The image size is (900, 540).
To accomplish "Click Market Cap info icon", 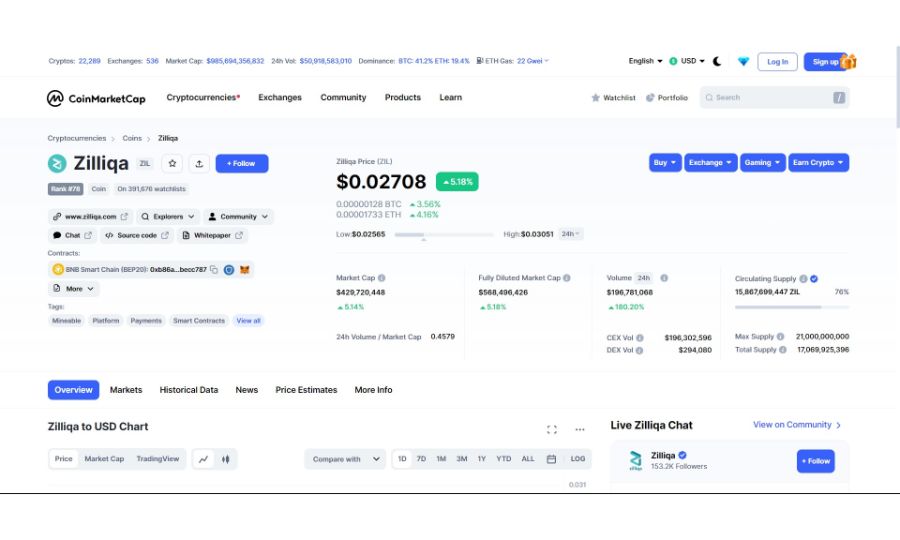I will [x=382, y=278].
